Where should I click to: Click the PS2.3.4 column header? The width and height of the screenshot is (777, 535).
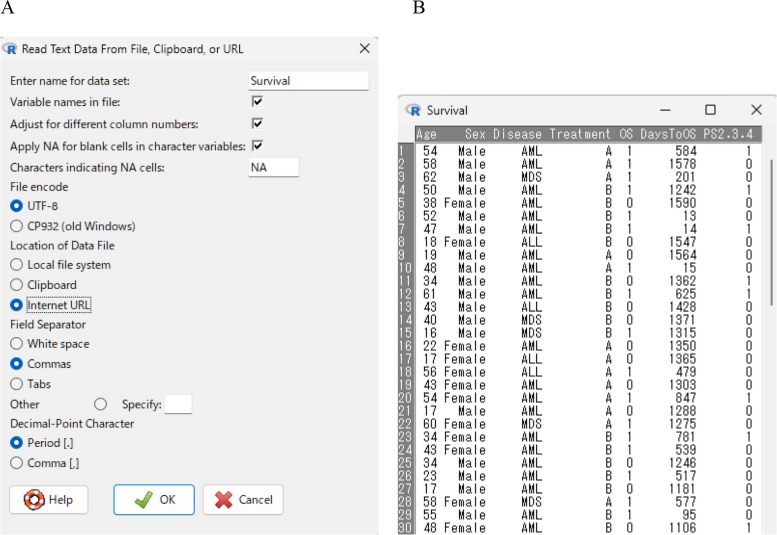(x=728, y=134)
